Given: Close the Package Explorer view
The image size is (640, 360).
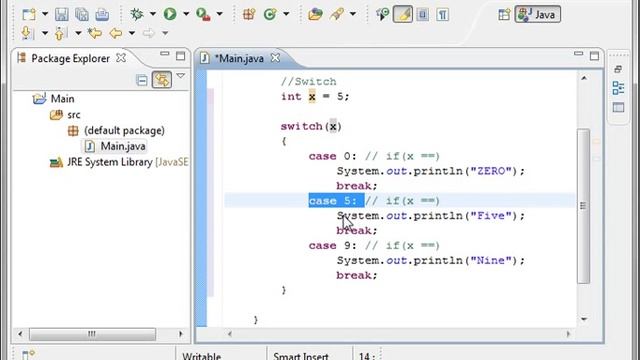Looking at the screenshot, I should [121, 58].
